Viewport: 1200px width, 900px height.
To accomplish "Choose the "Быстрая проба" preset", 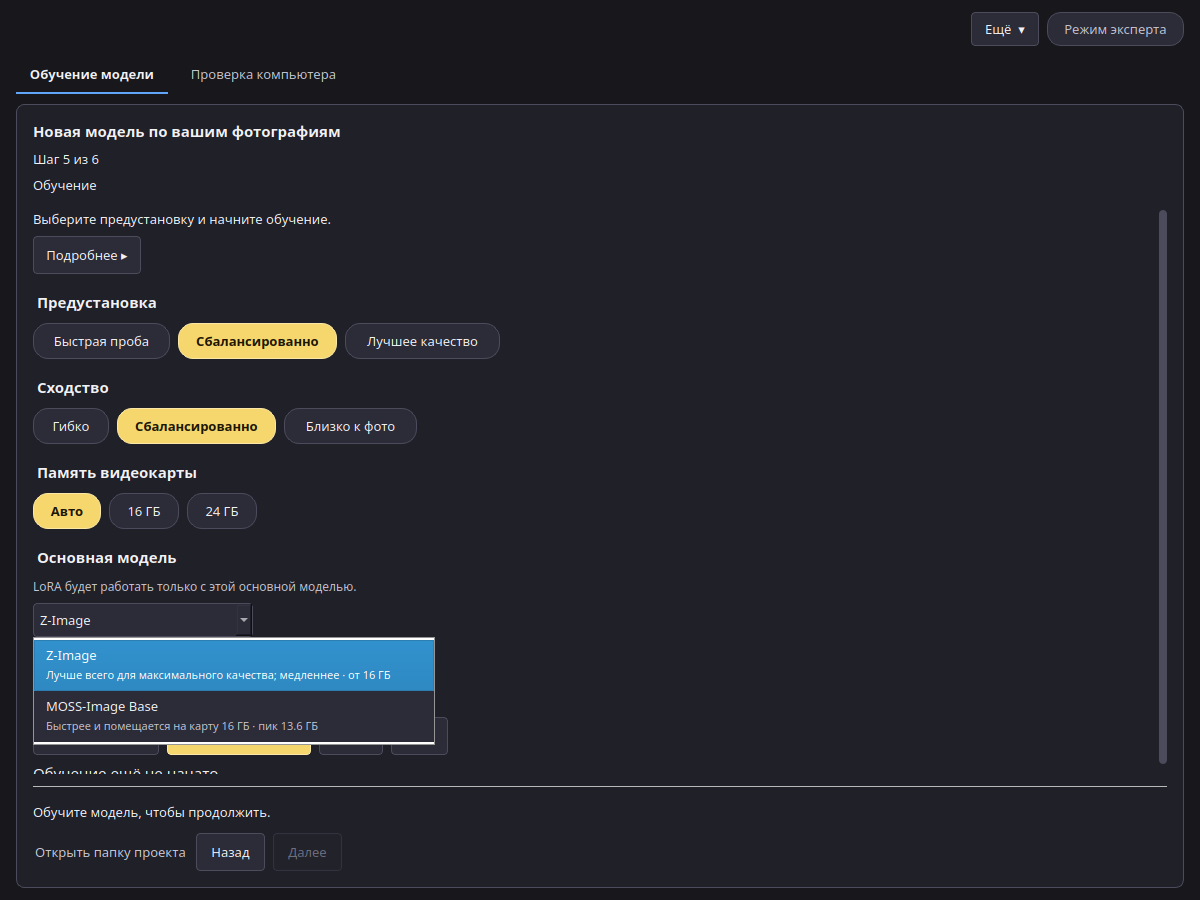I will pyautogui.click(x=101, y=341).
